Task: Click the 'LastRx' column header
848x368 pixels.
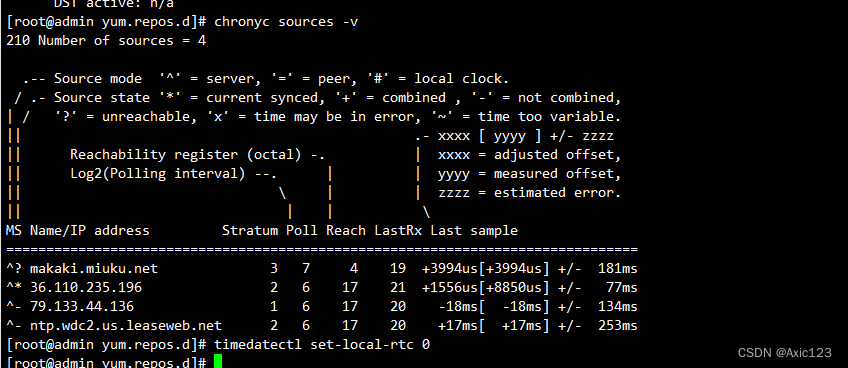Action: click(x=398, y=231)
